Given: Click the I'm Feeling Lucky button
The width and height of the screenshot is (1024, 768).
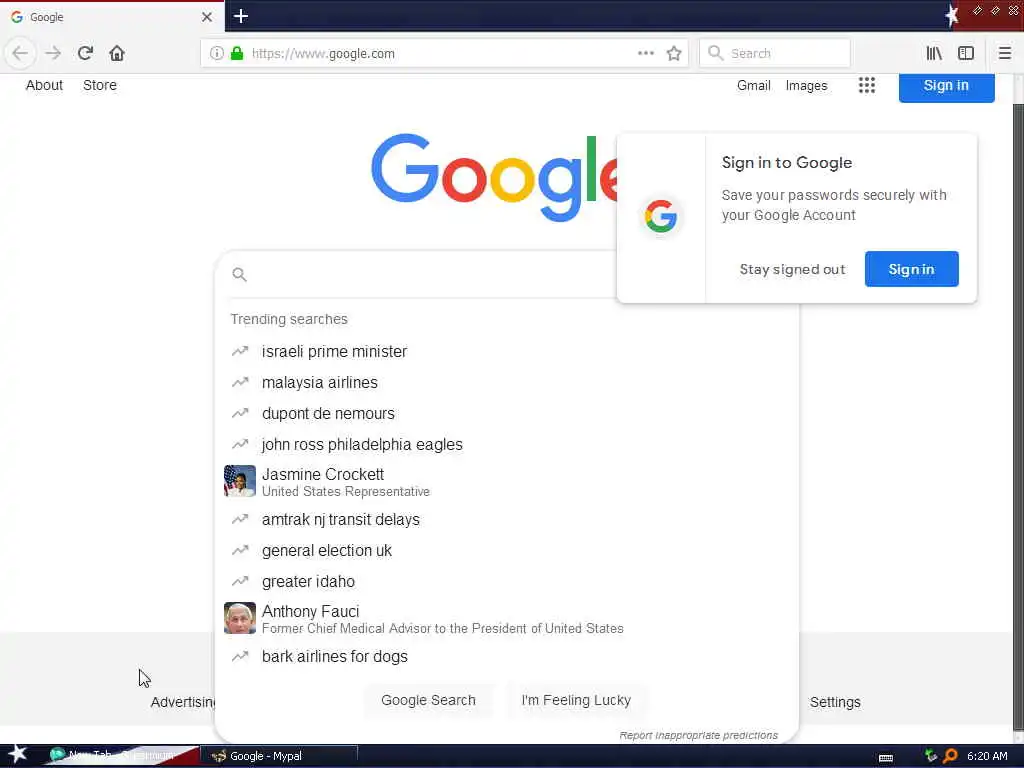Looking at the screenshot, I should (x=576, y=700).
